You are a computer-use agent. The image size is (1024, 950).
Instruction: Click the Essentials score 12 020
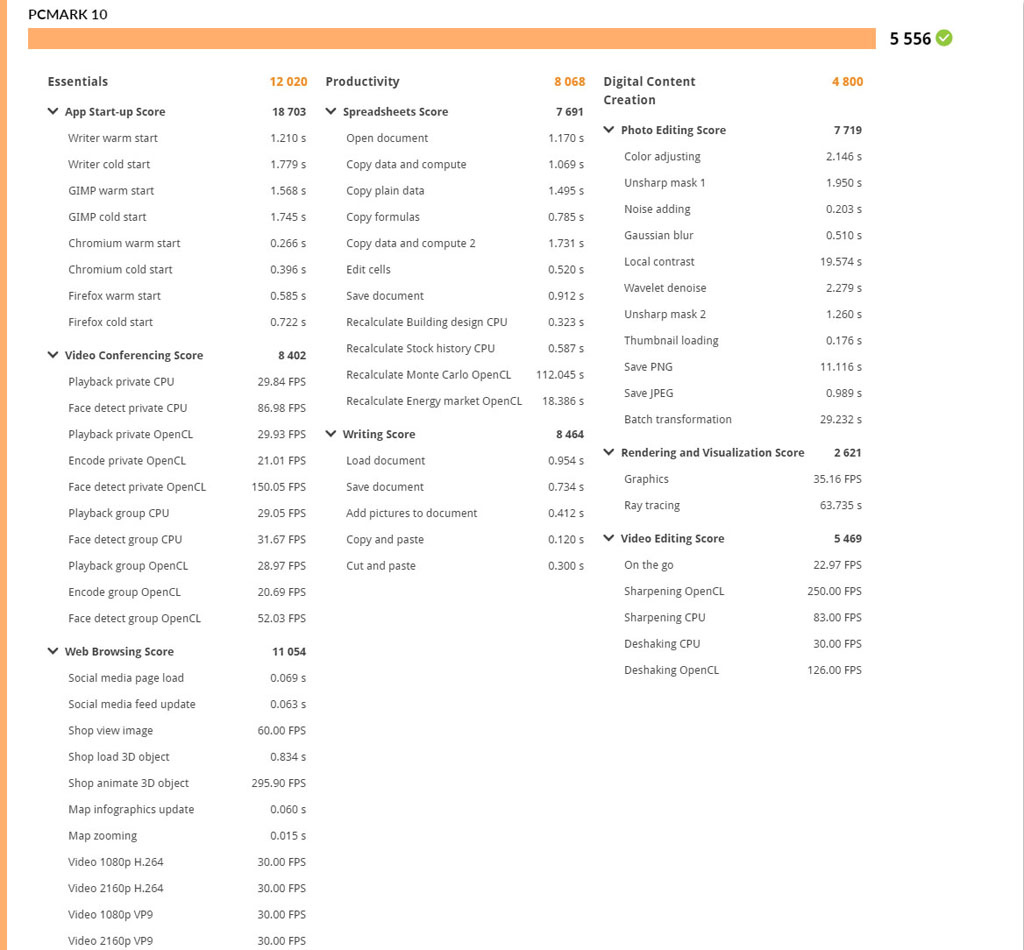[x=288, y=82]
